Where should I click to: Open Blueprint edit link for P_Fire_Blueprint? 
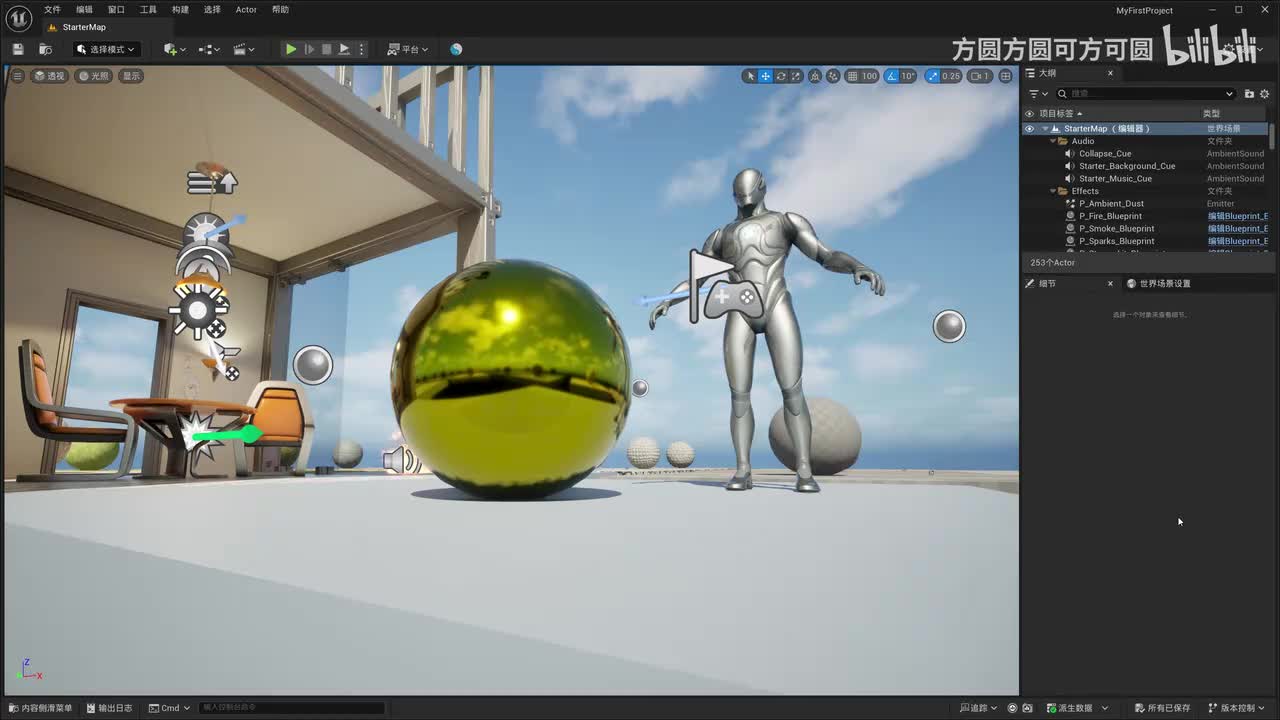(x=1237, y=216)
